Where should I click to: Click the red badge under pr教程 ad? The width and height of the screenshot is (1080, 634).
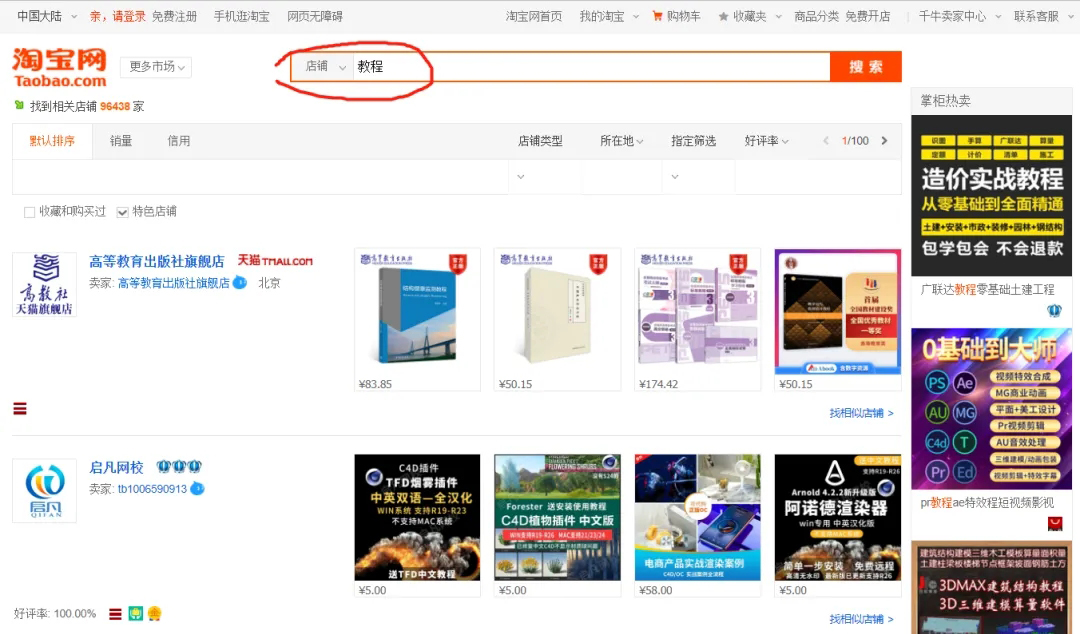coord(1055,524)
